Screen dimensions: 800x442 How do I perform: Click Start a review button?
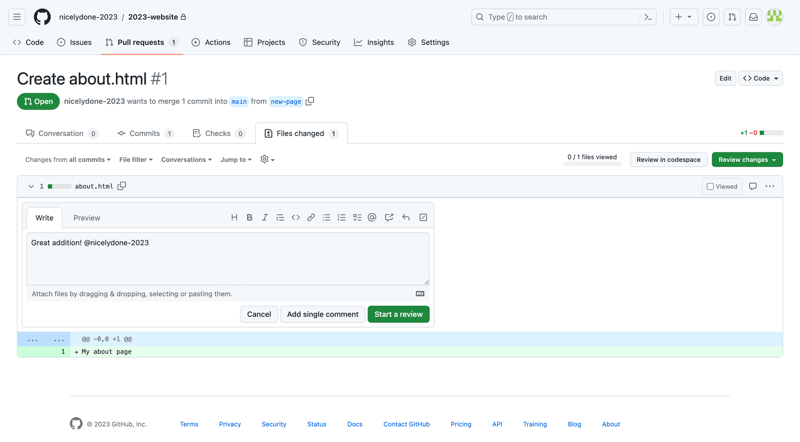pos(398,314)
